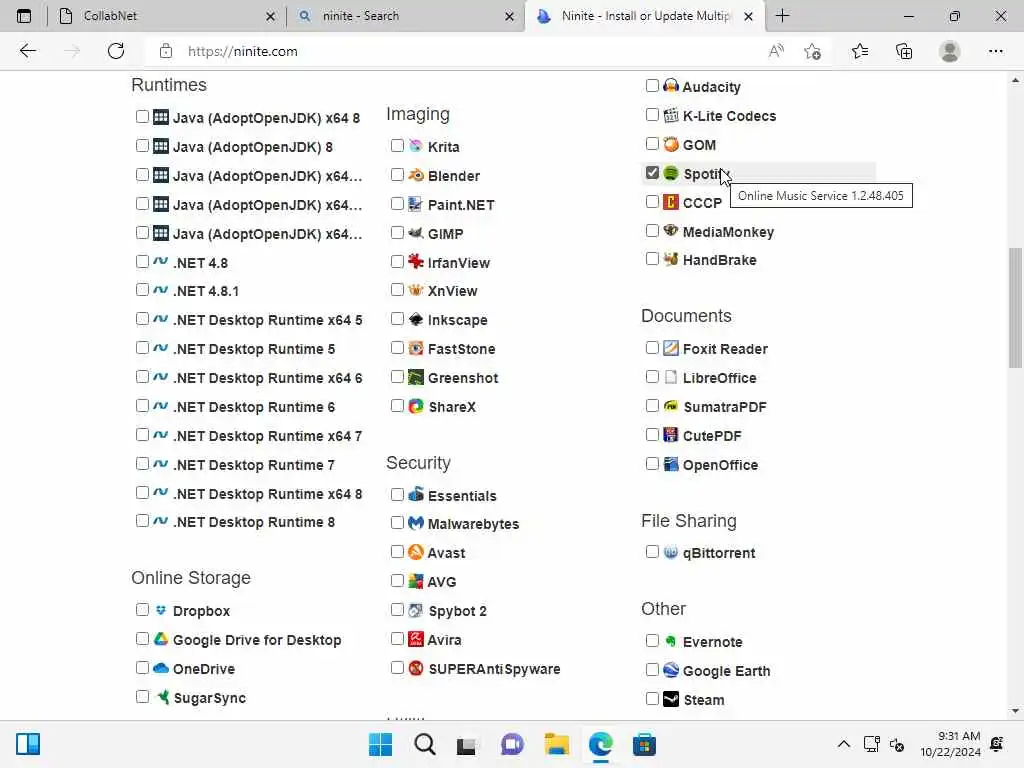Select the LibreOffice checkbox
The width and height of the screenshot is (1024, 768).
[652, 377]
